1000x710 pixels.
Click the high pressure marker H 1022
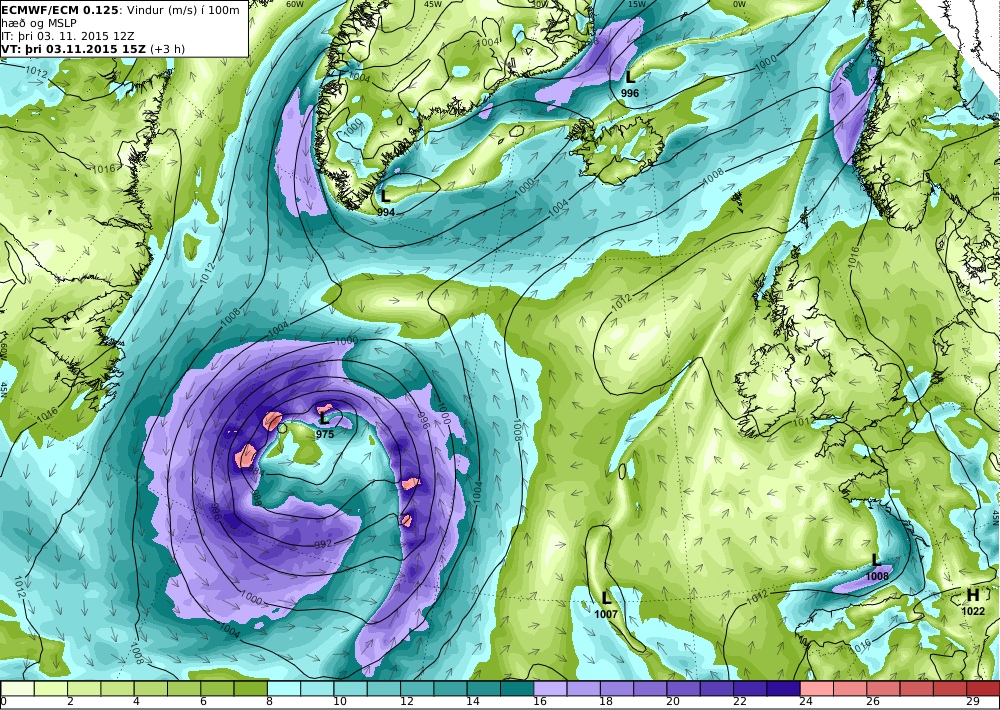click(x=973, y=602)
